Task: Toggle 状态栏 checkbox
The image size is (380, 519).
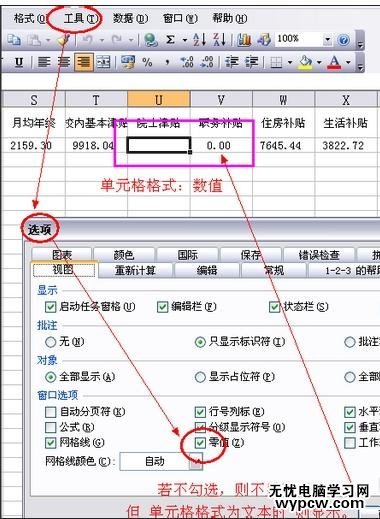Action: pos(274,307)
